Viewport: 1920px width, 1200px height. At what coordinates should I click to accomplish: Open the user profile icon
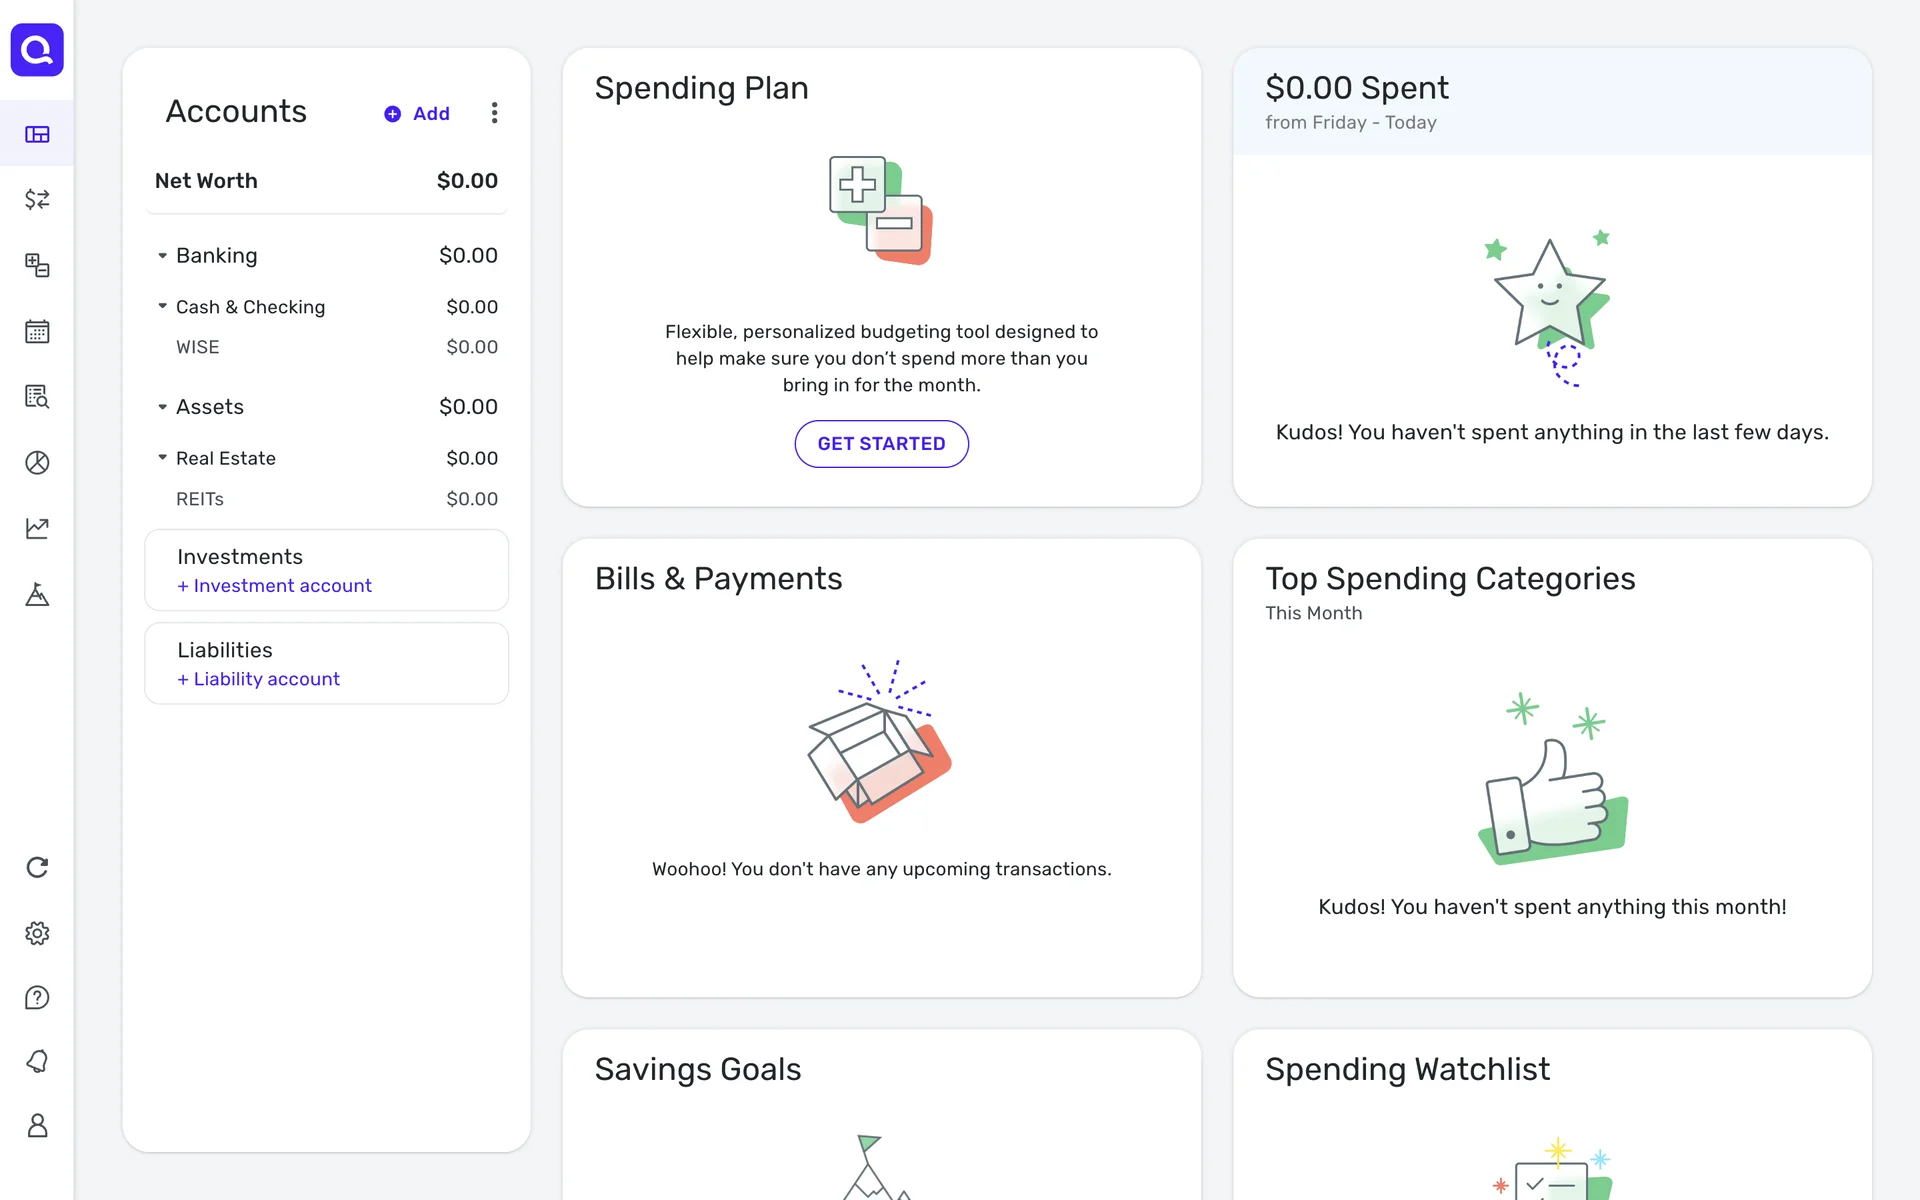[37, 1126]
